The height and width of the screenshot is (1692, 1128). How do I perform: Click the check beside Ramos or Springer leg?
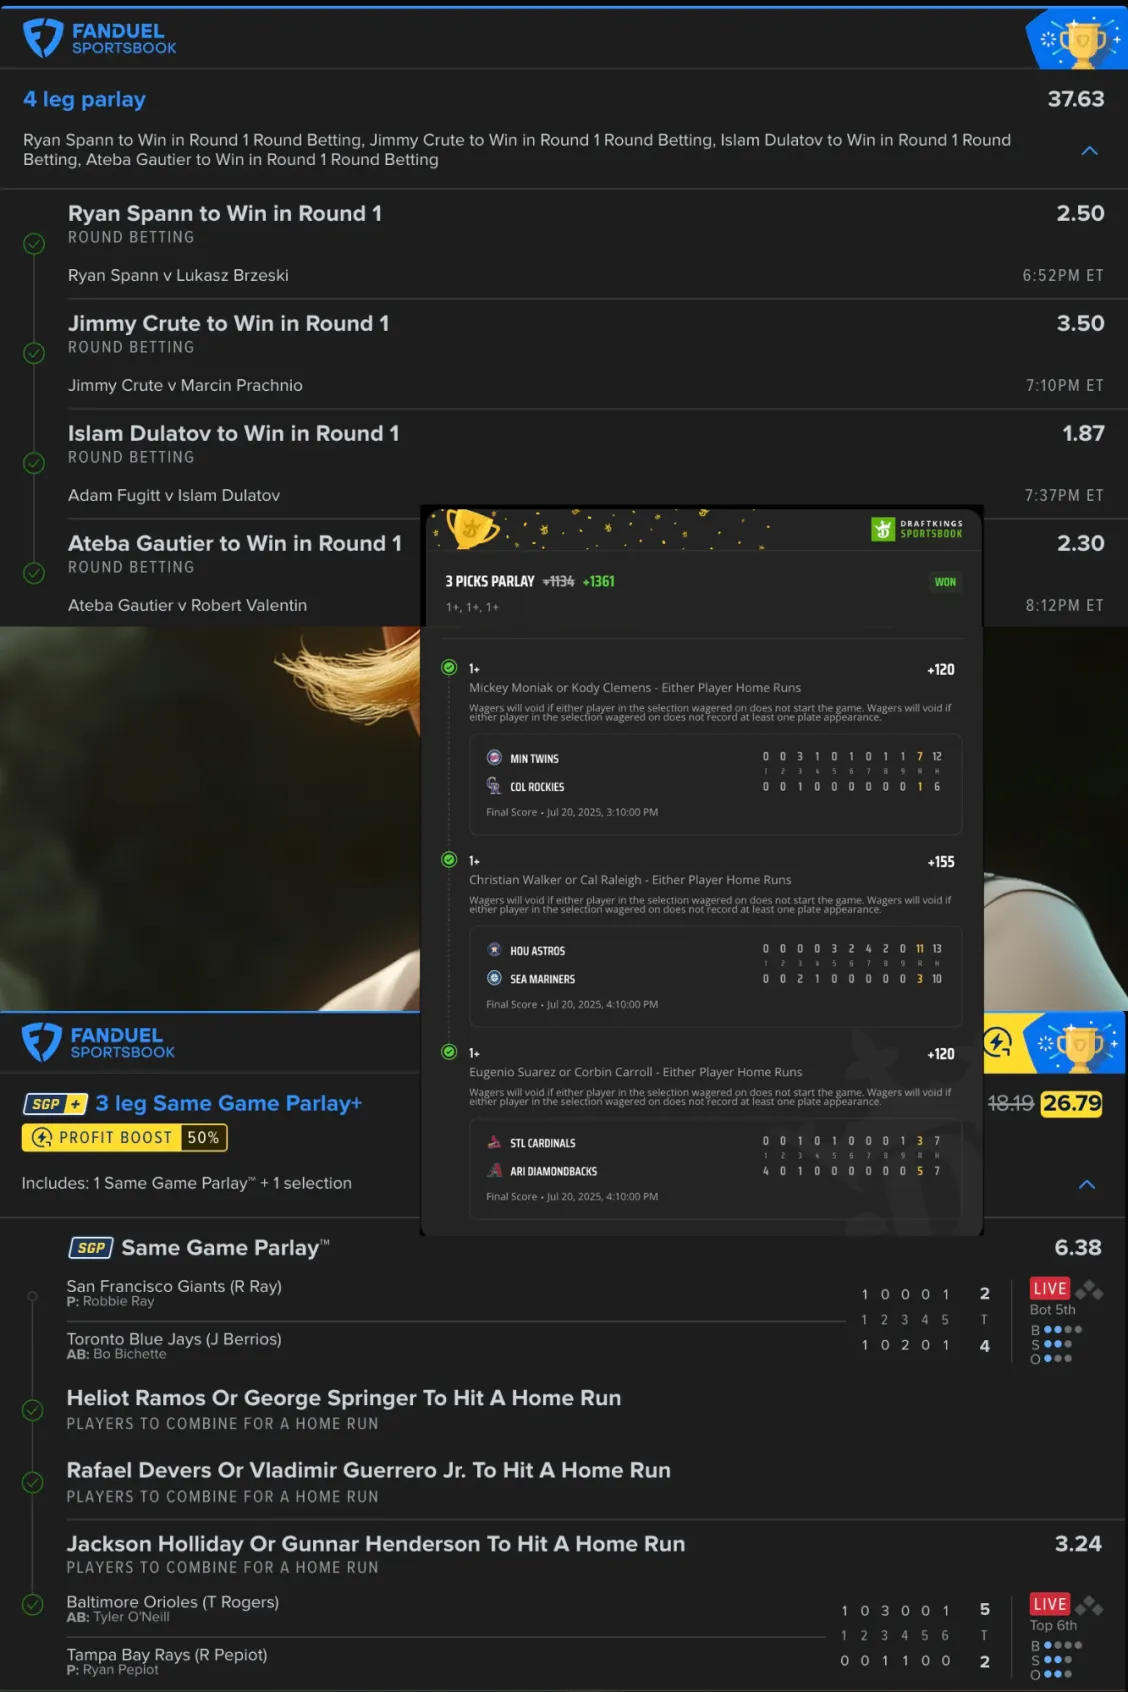33,1409
